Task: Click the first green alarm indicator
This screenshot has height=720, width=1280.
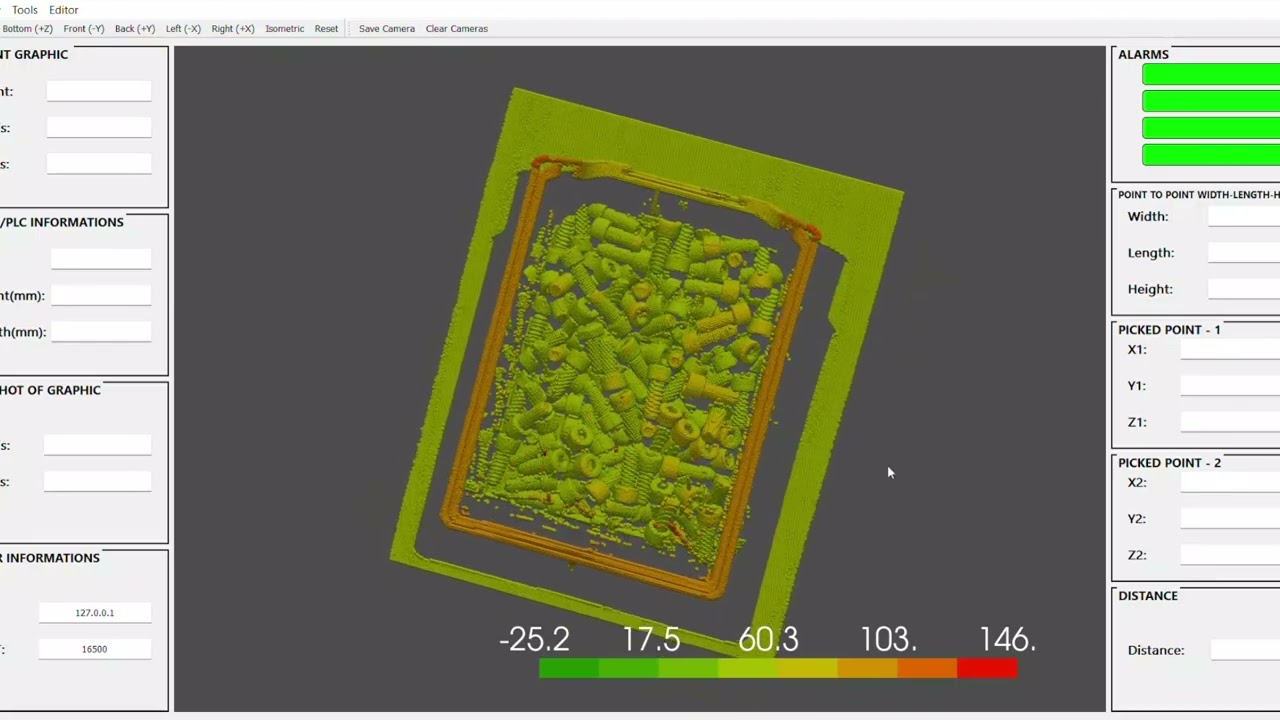Action: point(1211,75)
